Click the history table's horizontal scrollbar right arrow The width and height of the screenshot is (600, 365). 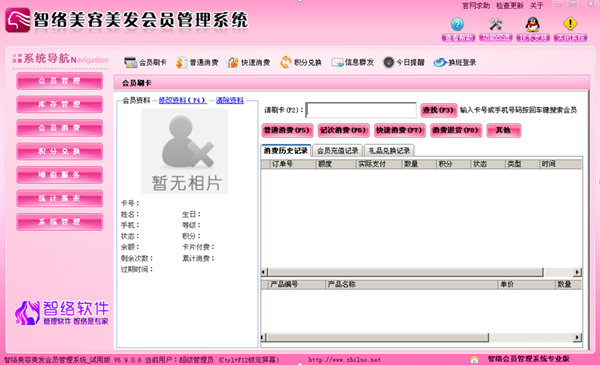[x=577, y=272]
